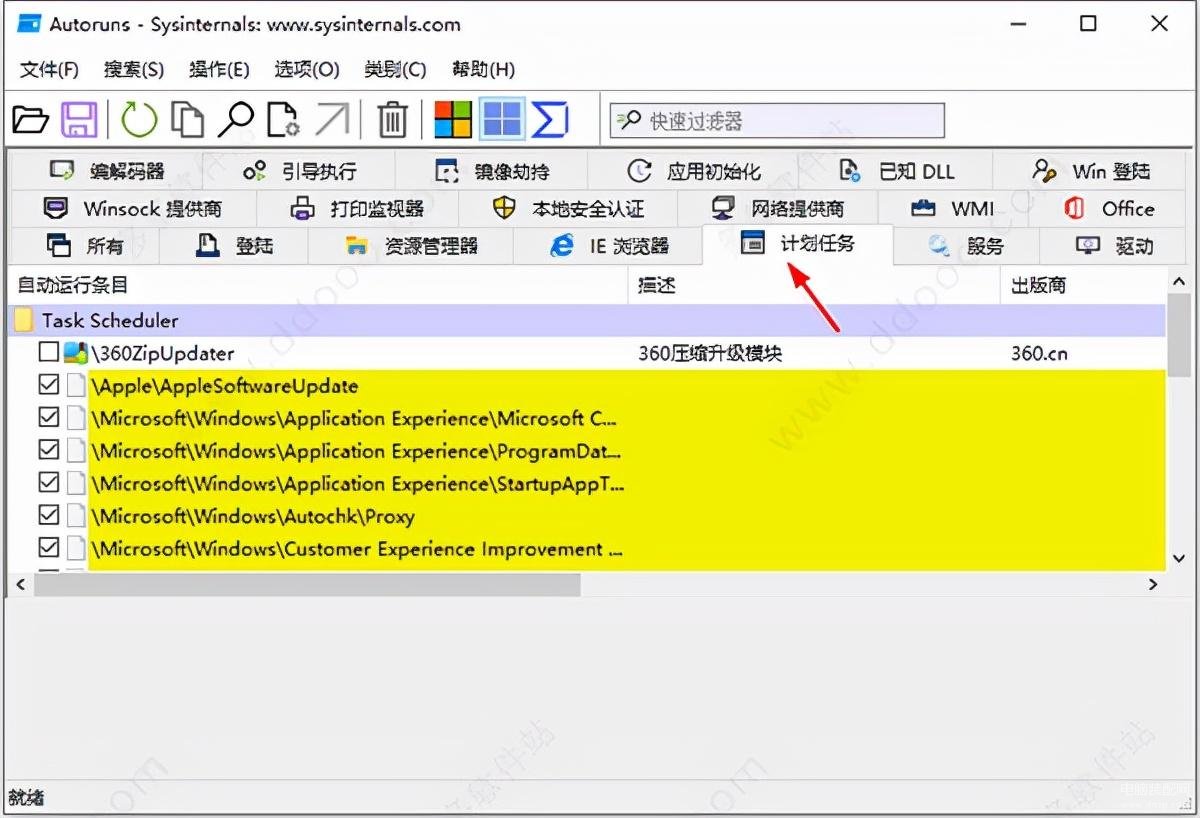Uncheck the Customer Experience Improvement checkbox
The height and width of the screenshot is (818, 1200).
click(x=48, y=547)
